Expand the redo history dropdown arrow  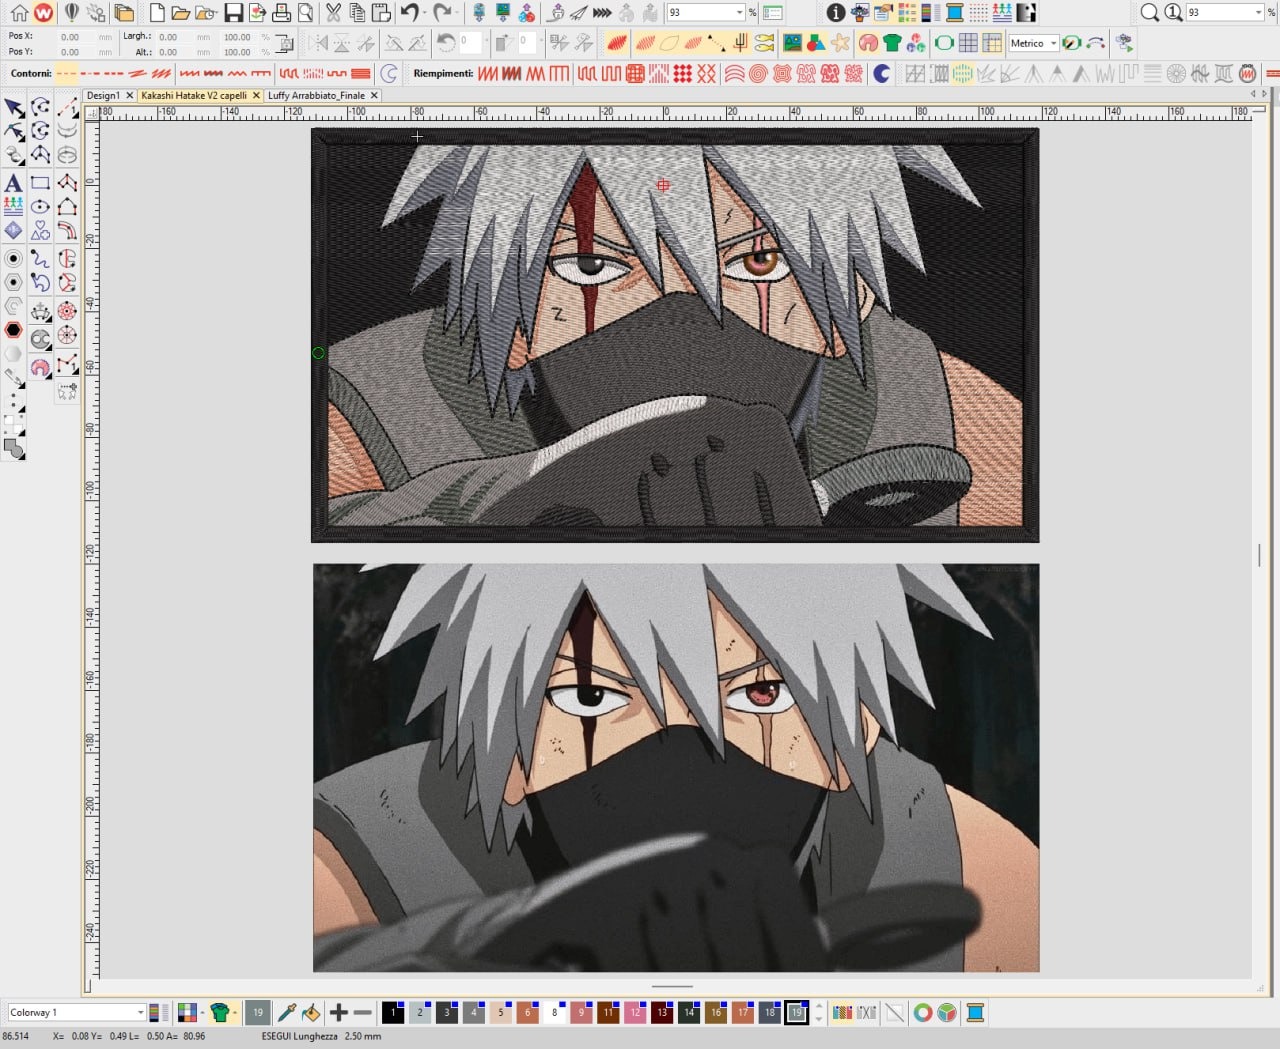[x=457, y=13]
